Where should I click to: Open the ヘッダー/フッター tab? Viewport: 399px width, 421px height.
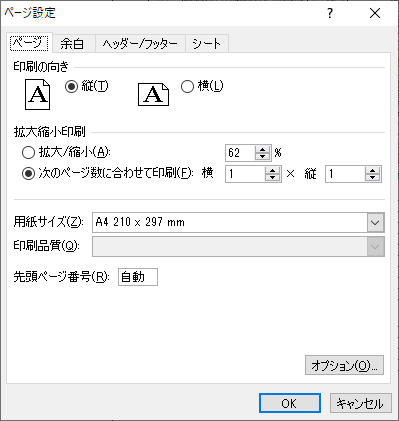[x=140, y=44]
